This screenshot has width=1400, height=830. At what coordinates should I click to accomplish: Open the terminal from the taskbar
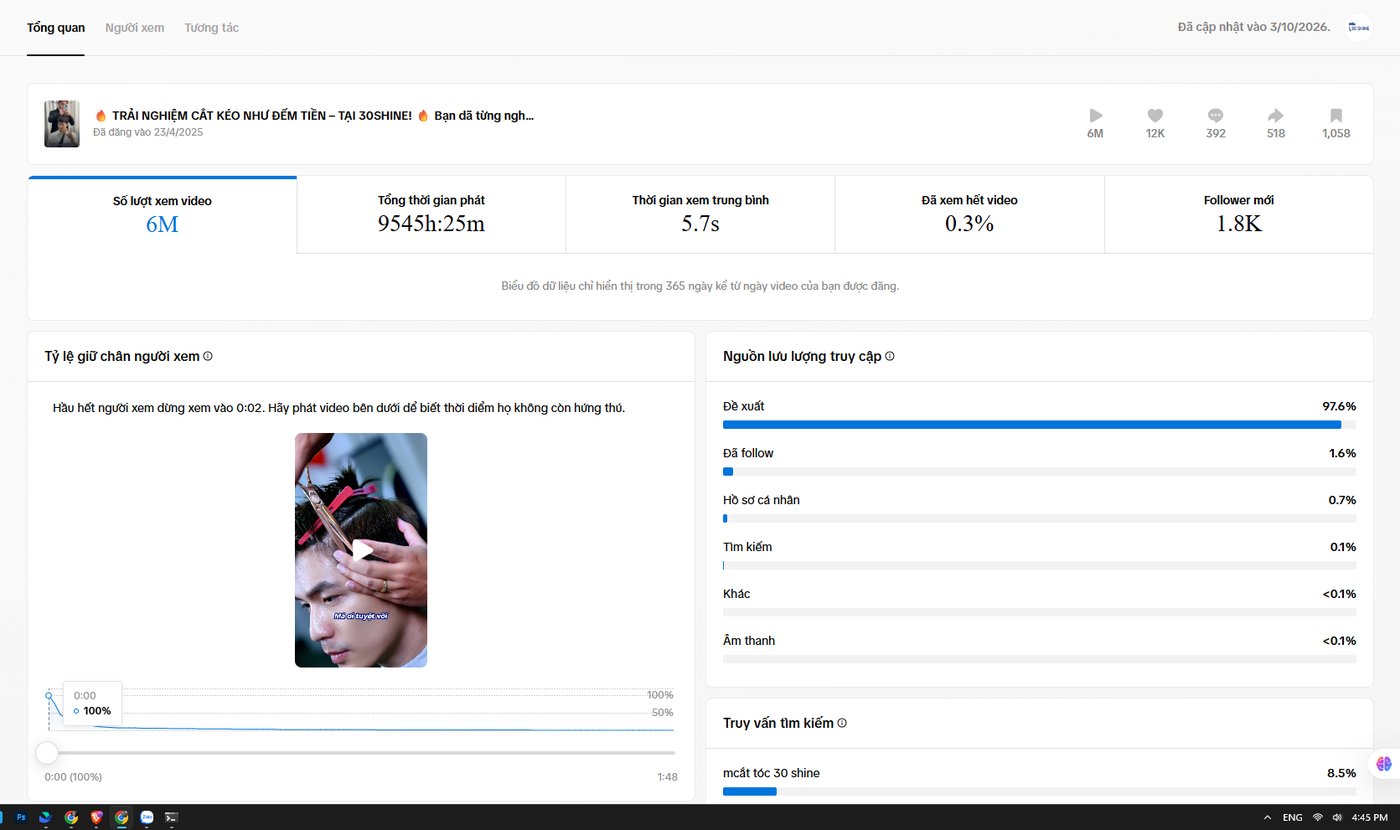(172, 817)
